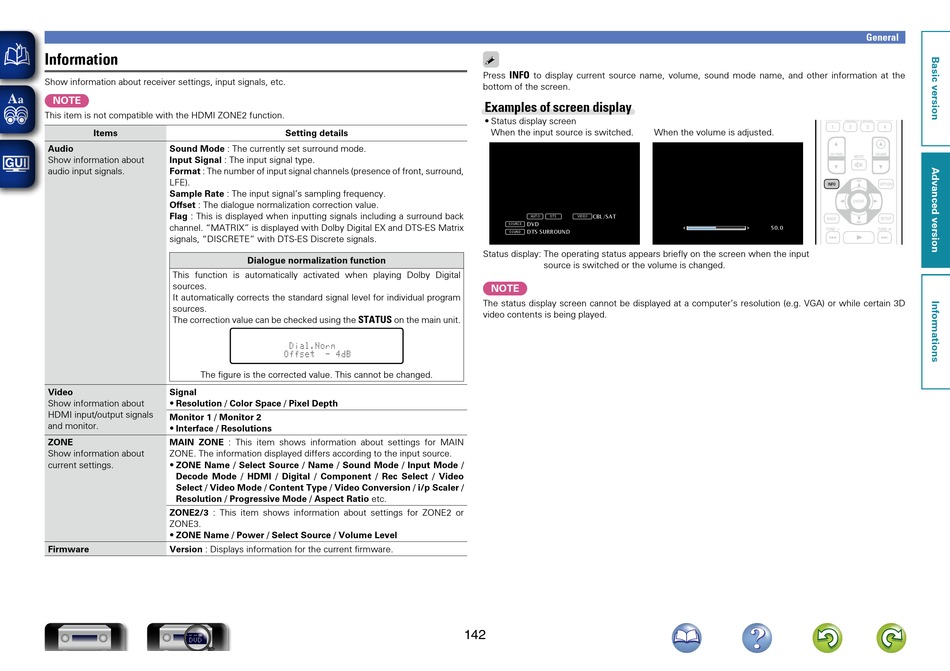Switch to Advanced version tab
This screenshot has width=950, height=671.
[935, 210]
